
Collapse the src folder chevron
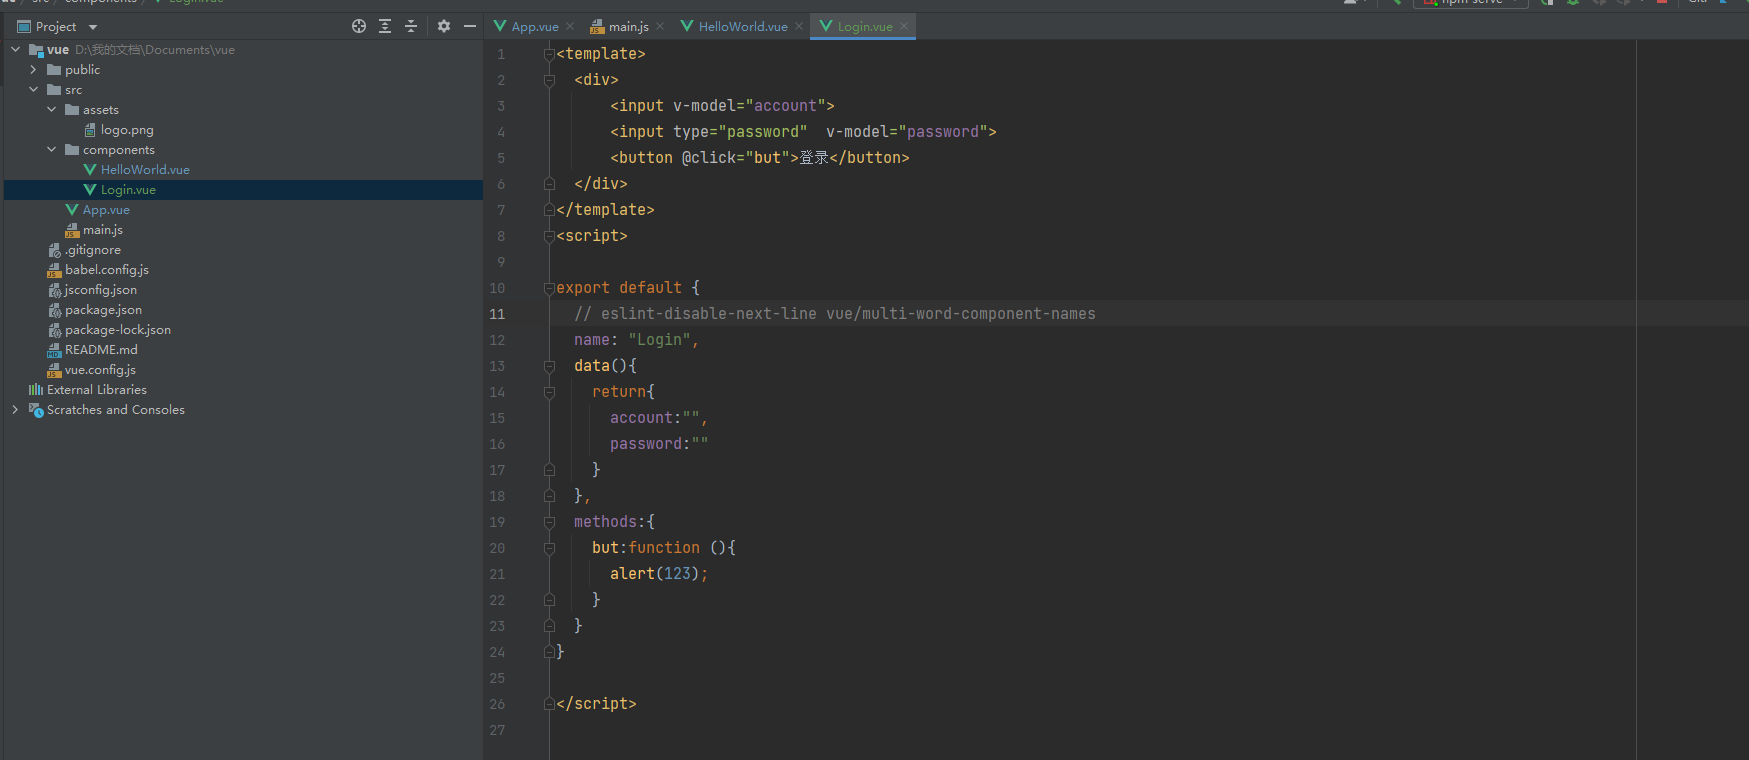33,89
